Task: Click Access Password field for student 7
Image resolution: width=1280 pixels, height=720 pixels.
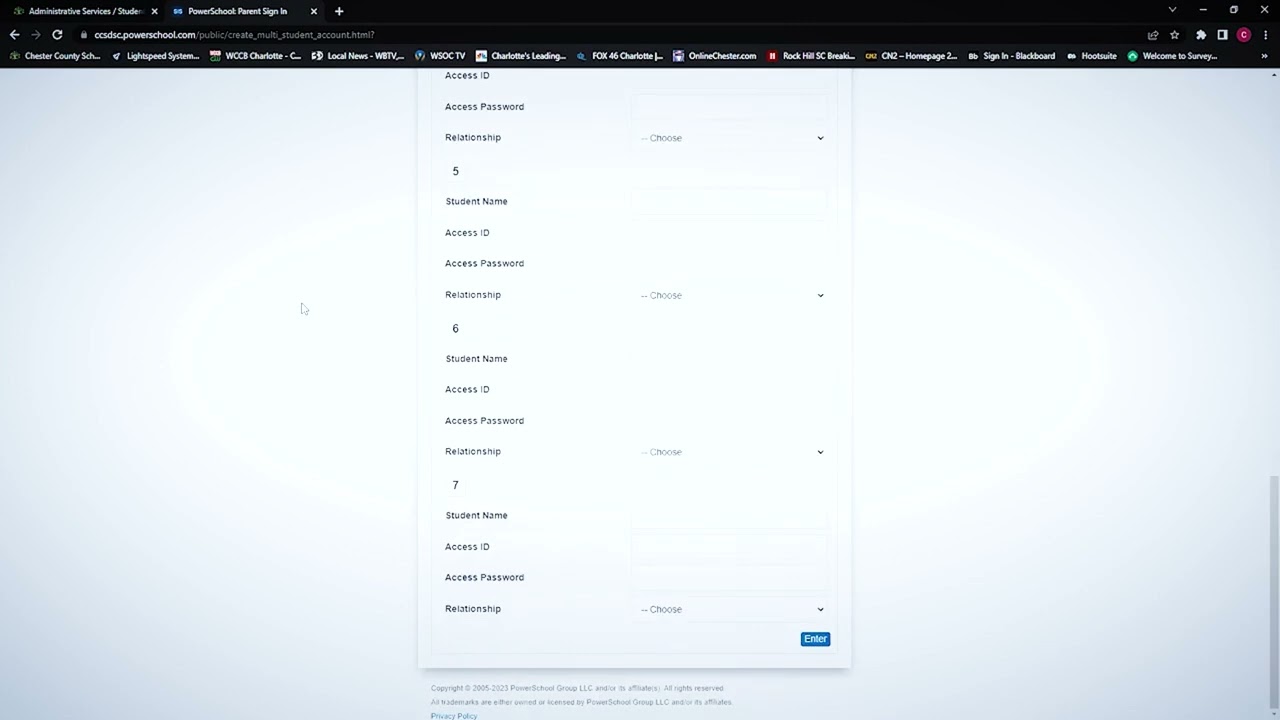Action: coord(731,578)
